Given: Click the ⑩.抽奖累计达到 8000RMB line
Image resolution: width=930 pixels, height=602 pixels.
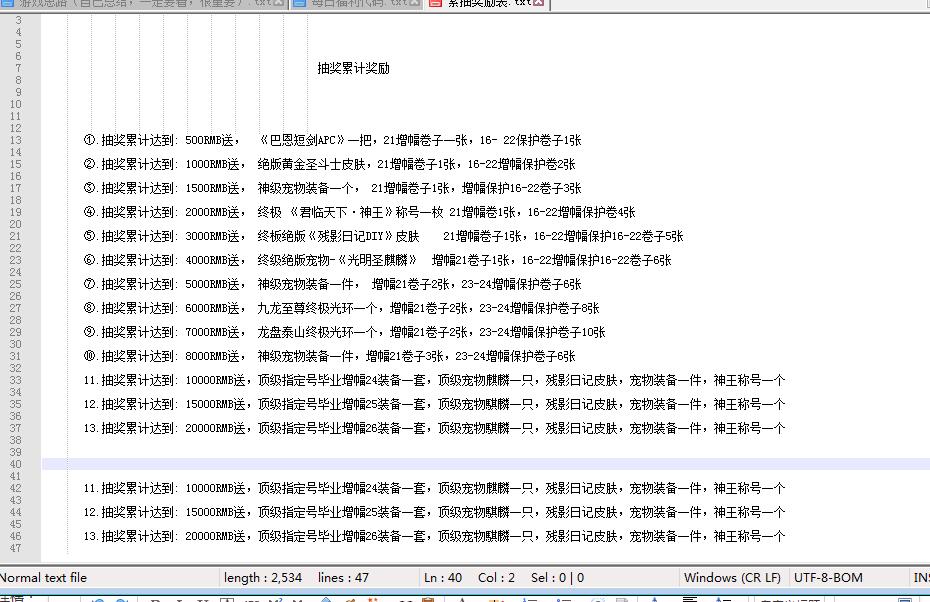Looking at the screenshot, I should click(x=330, y=356).
